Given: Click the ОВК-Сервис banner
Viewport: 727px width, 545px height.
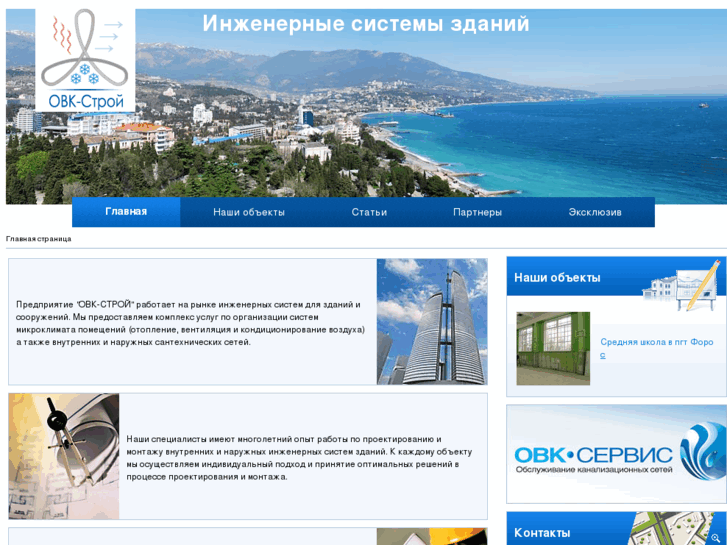Looking at the screenshot, I should pos(616,454).
